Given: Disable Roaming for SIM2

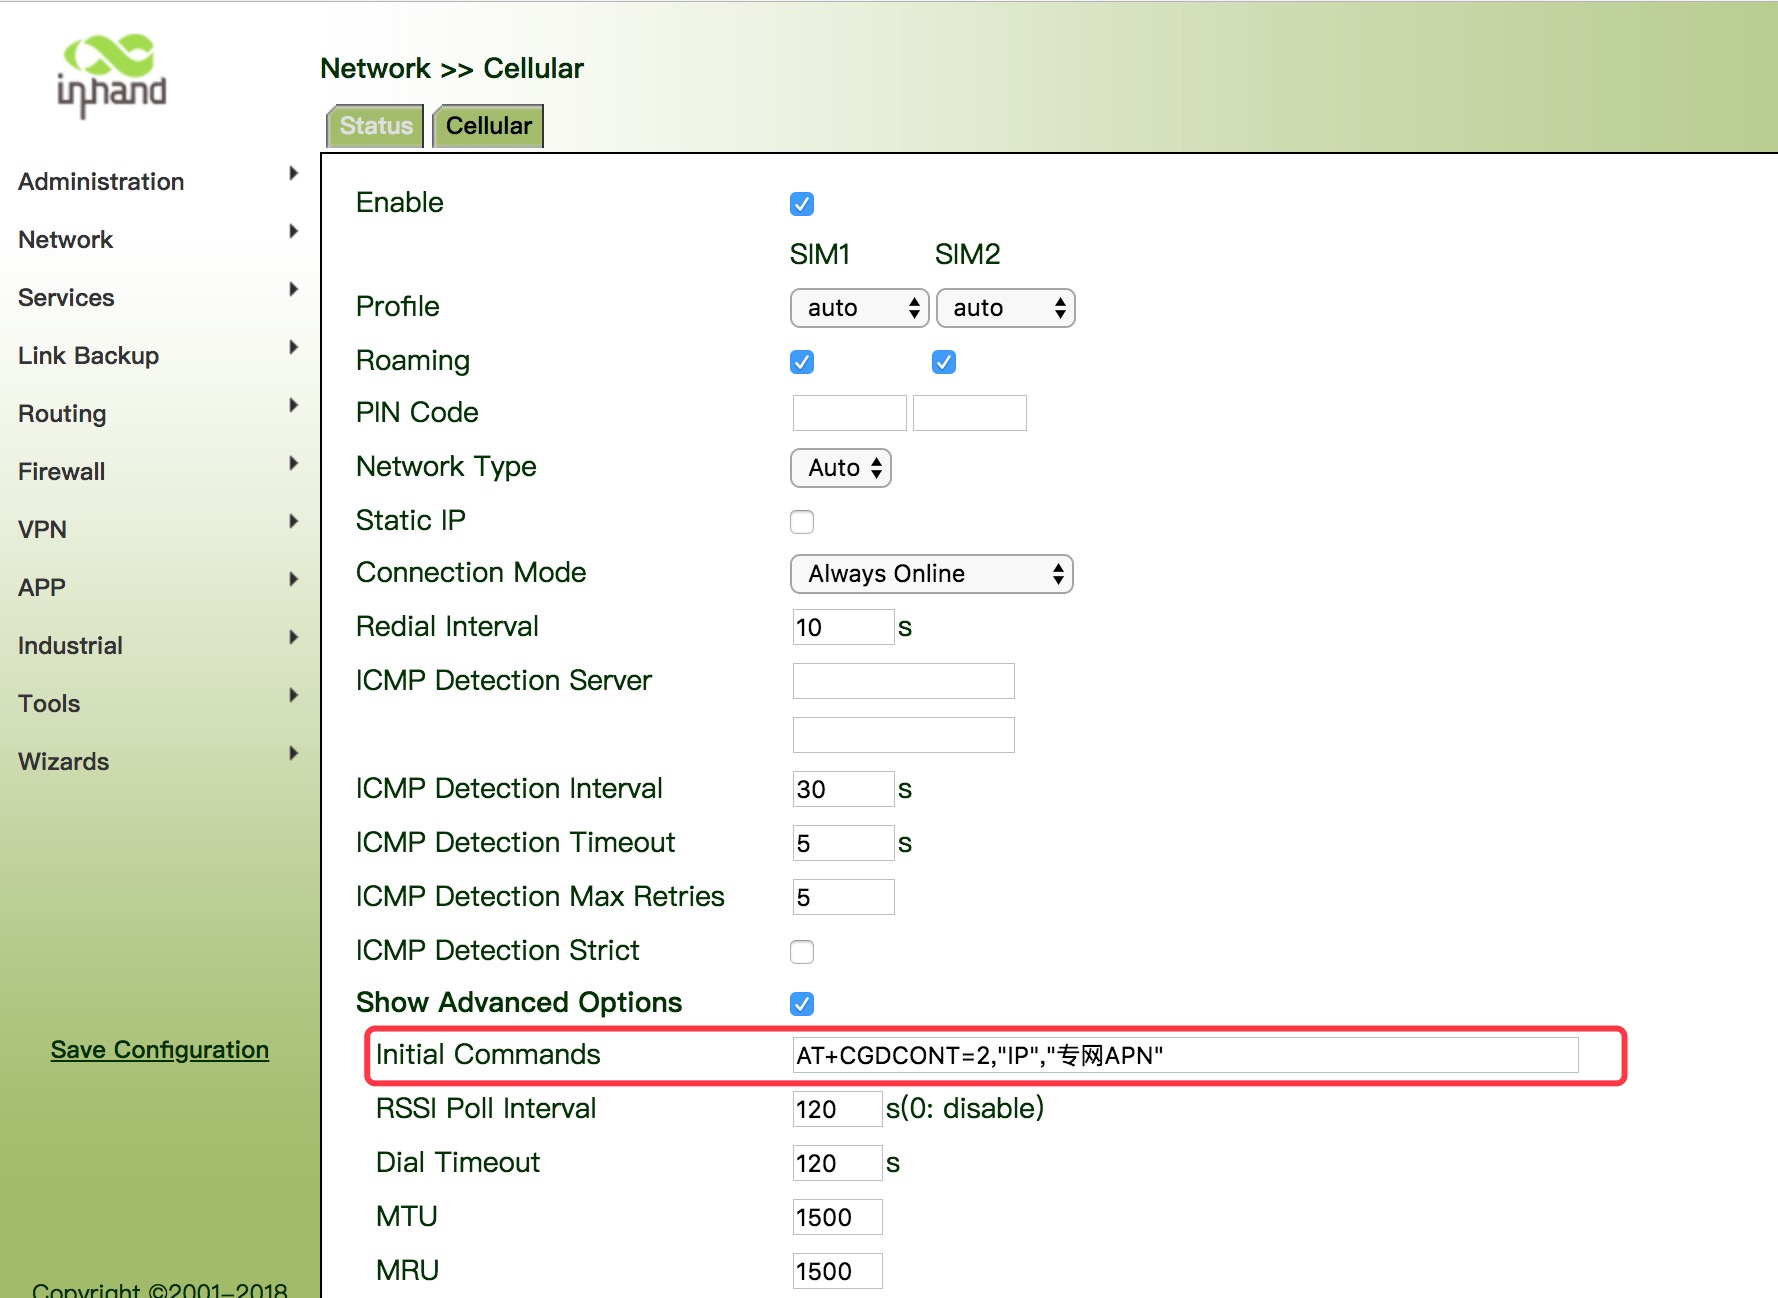Looking at the screenshot, I should (944, 362).
